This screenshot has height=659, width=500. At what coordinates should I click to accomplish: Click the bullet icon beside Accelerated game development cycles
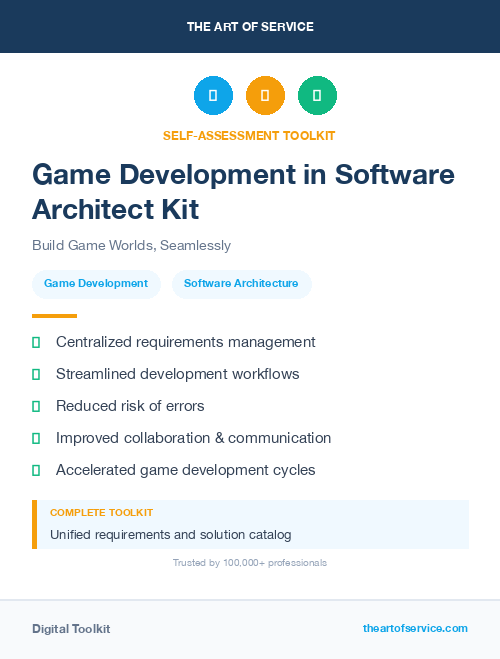click(36, 470)
